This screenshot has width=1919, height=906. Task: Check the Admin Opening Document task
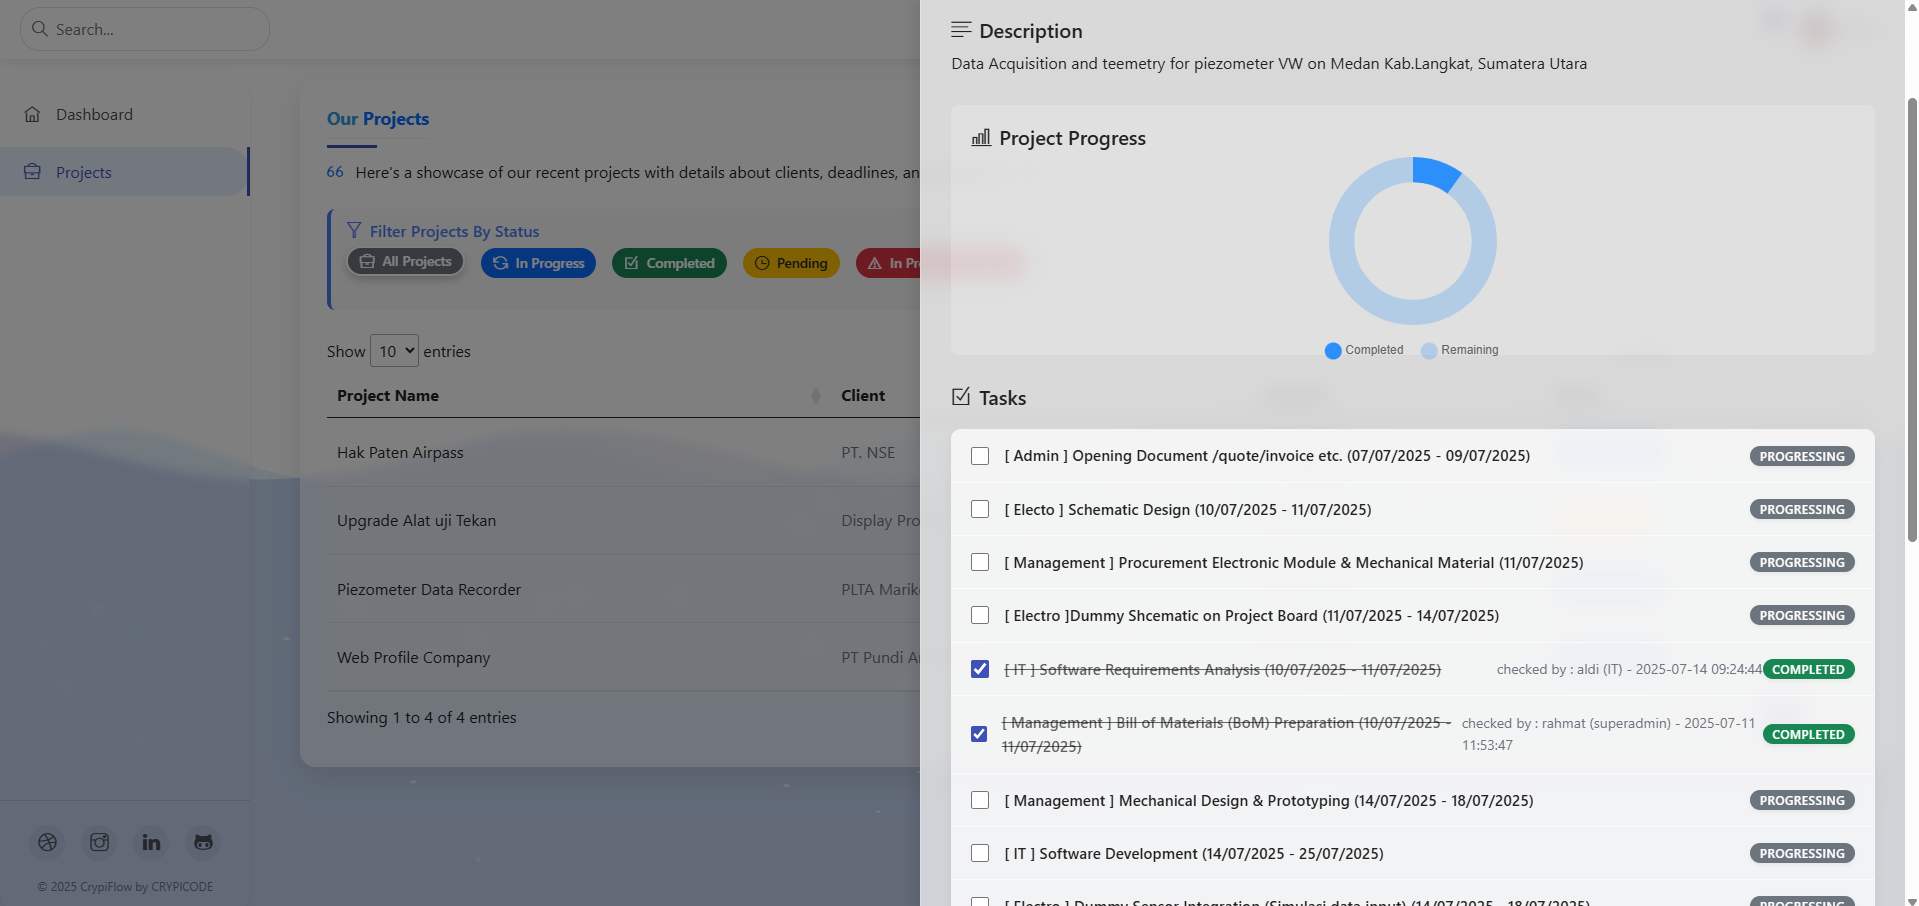click(980, 456)
